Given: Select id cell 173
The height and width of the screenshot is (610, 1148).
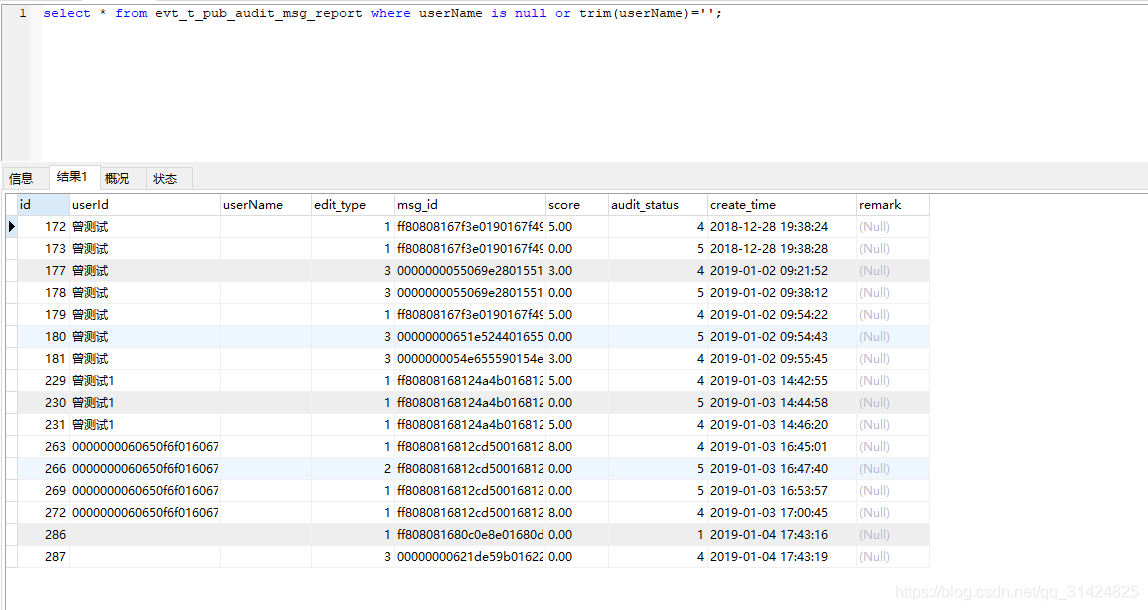Looking at the screenshot, I should (x=43, y=249).
